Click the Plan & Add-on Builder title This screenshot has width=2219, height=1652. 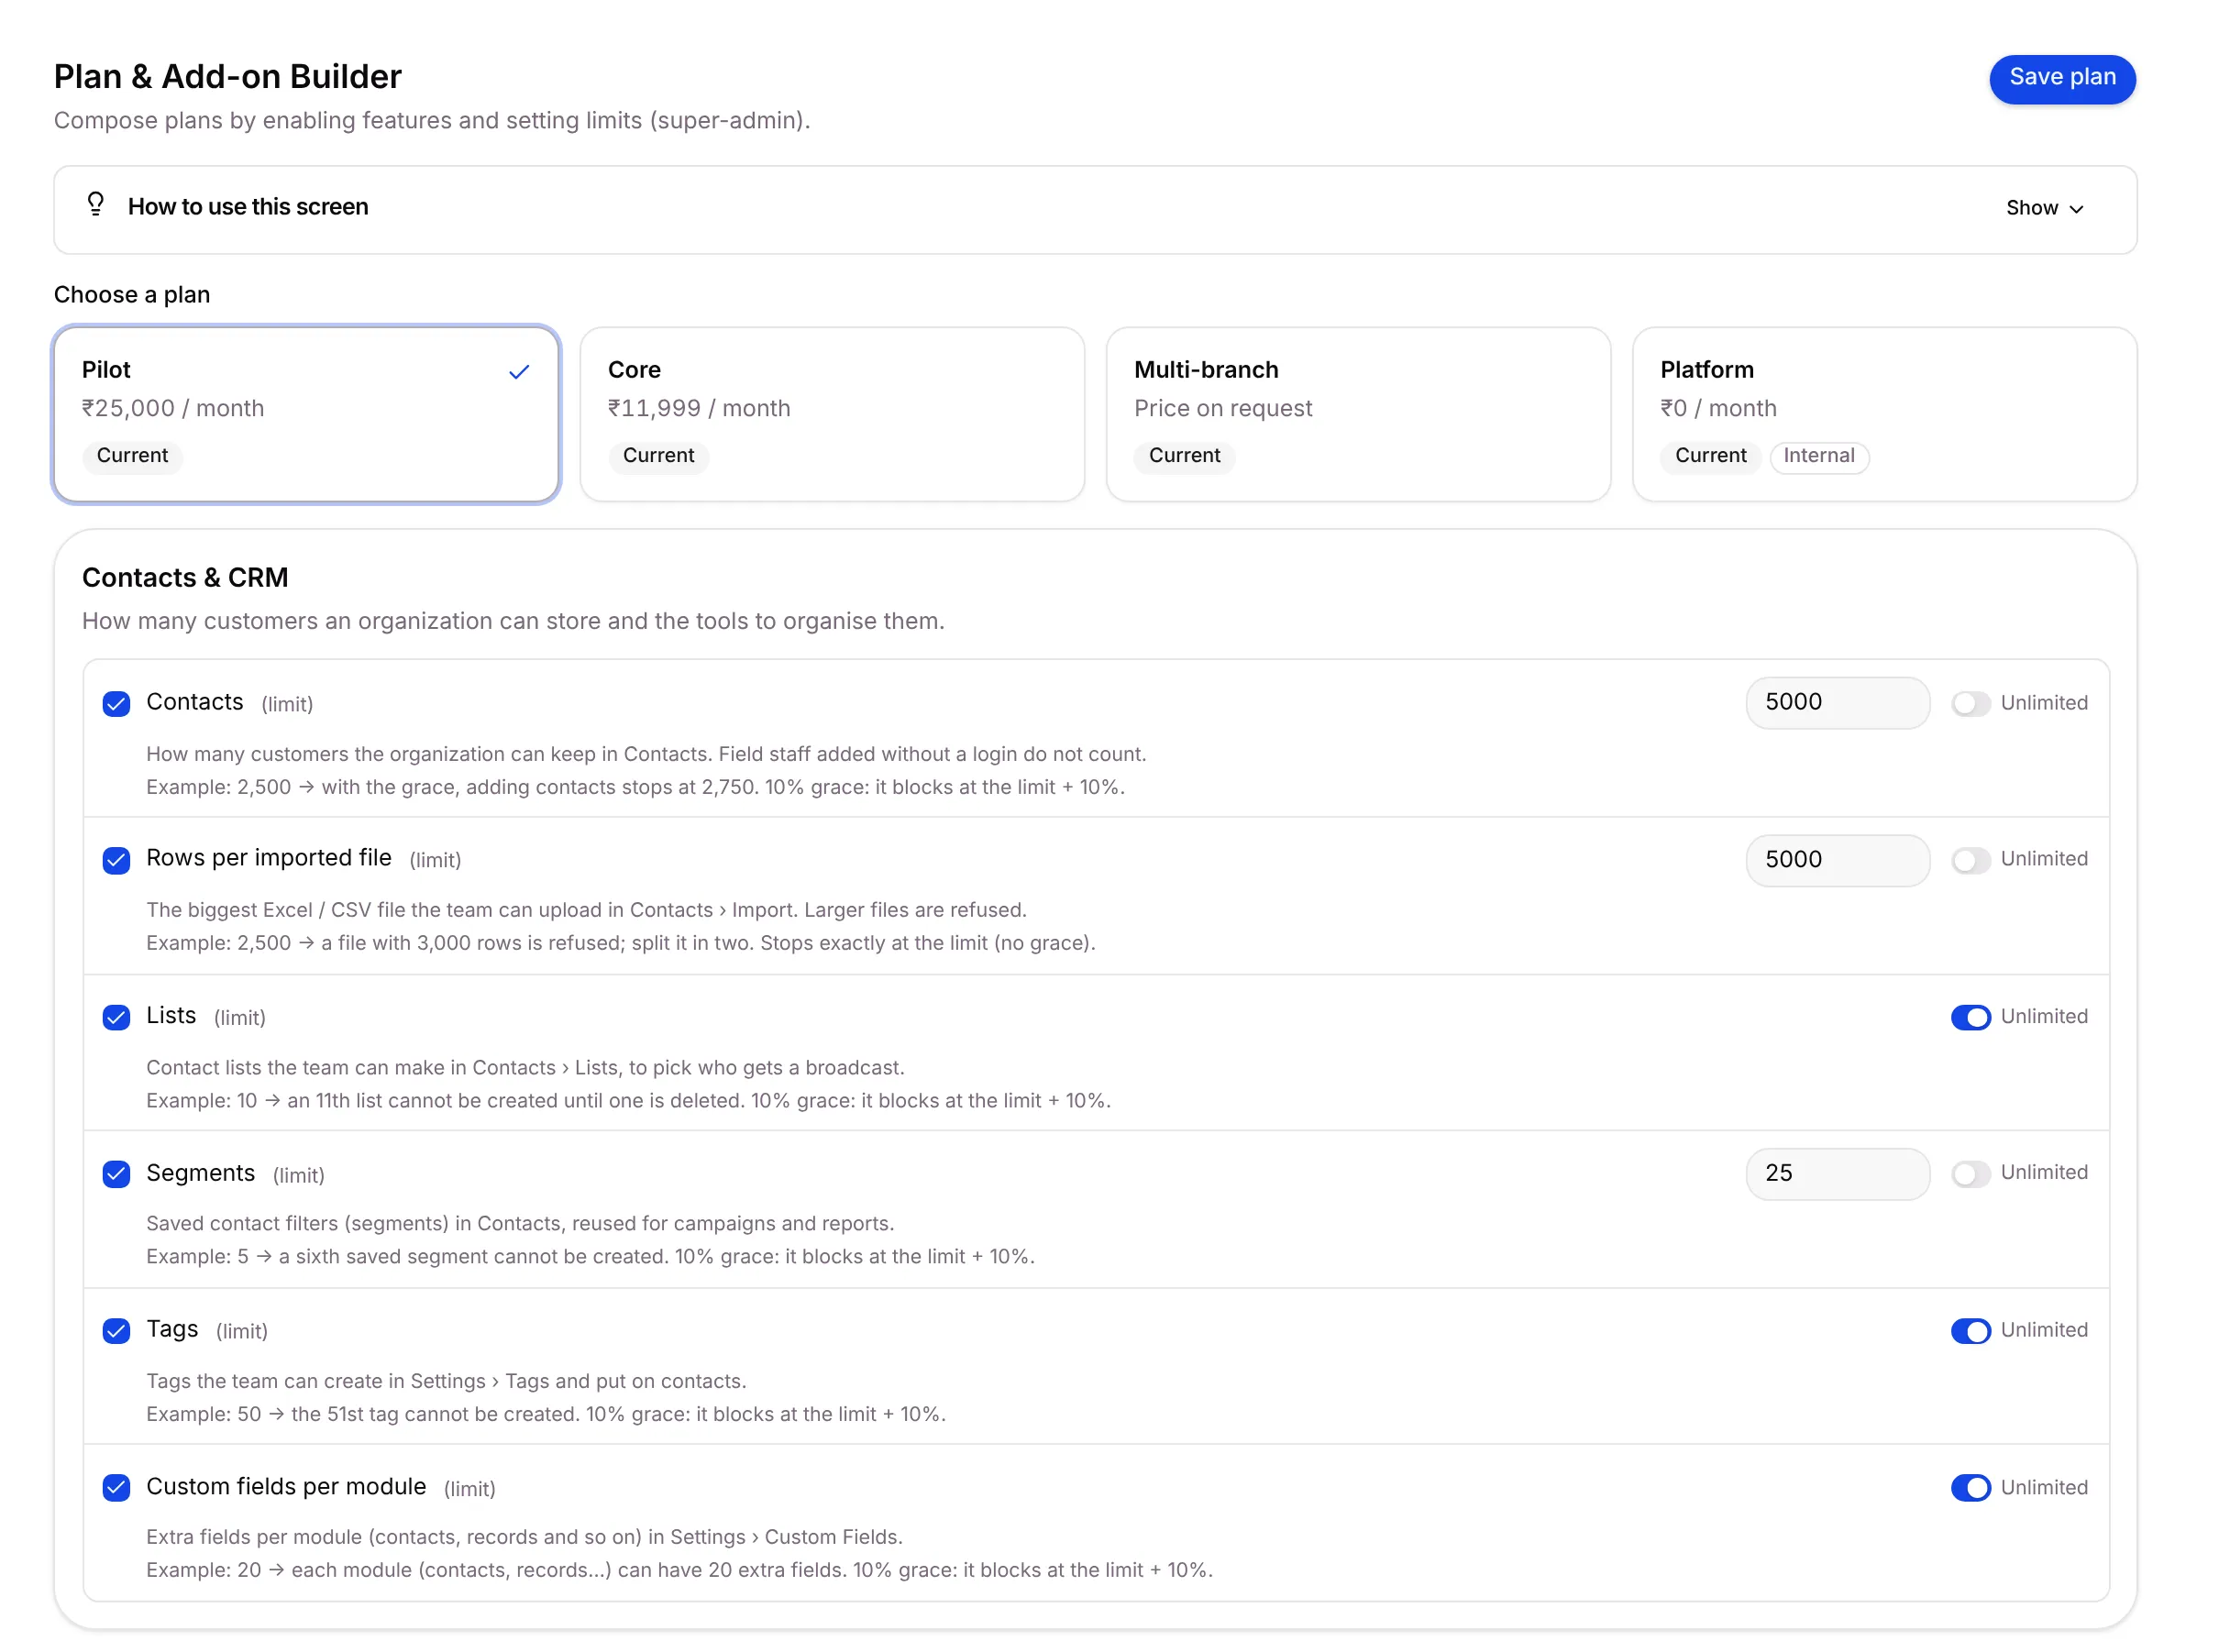tap(228, 76)
